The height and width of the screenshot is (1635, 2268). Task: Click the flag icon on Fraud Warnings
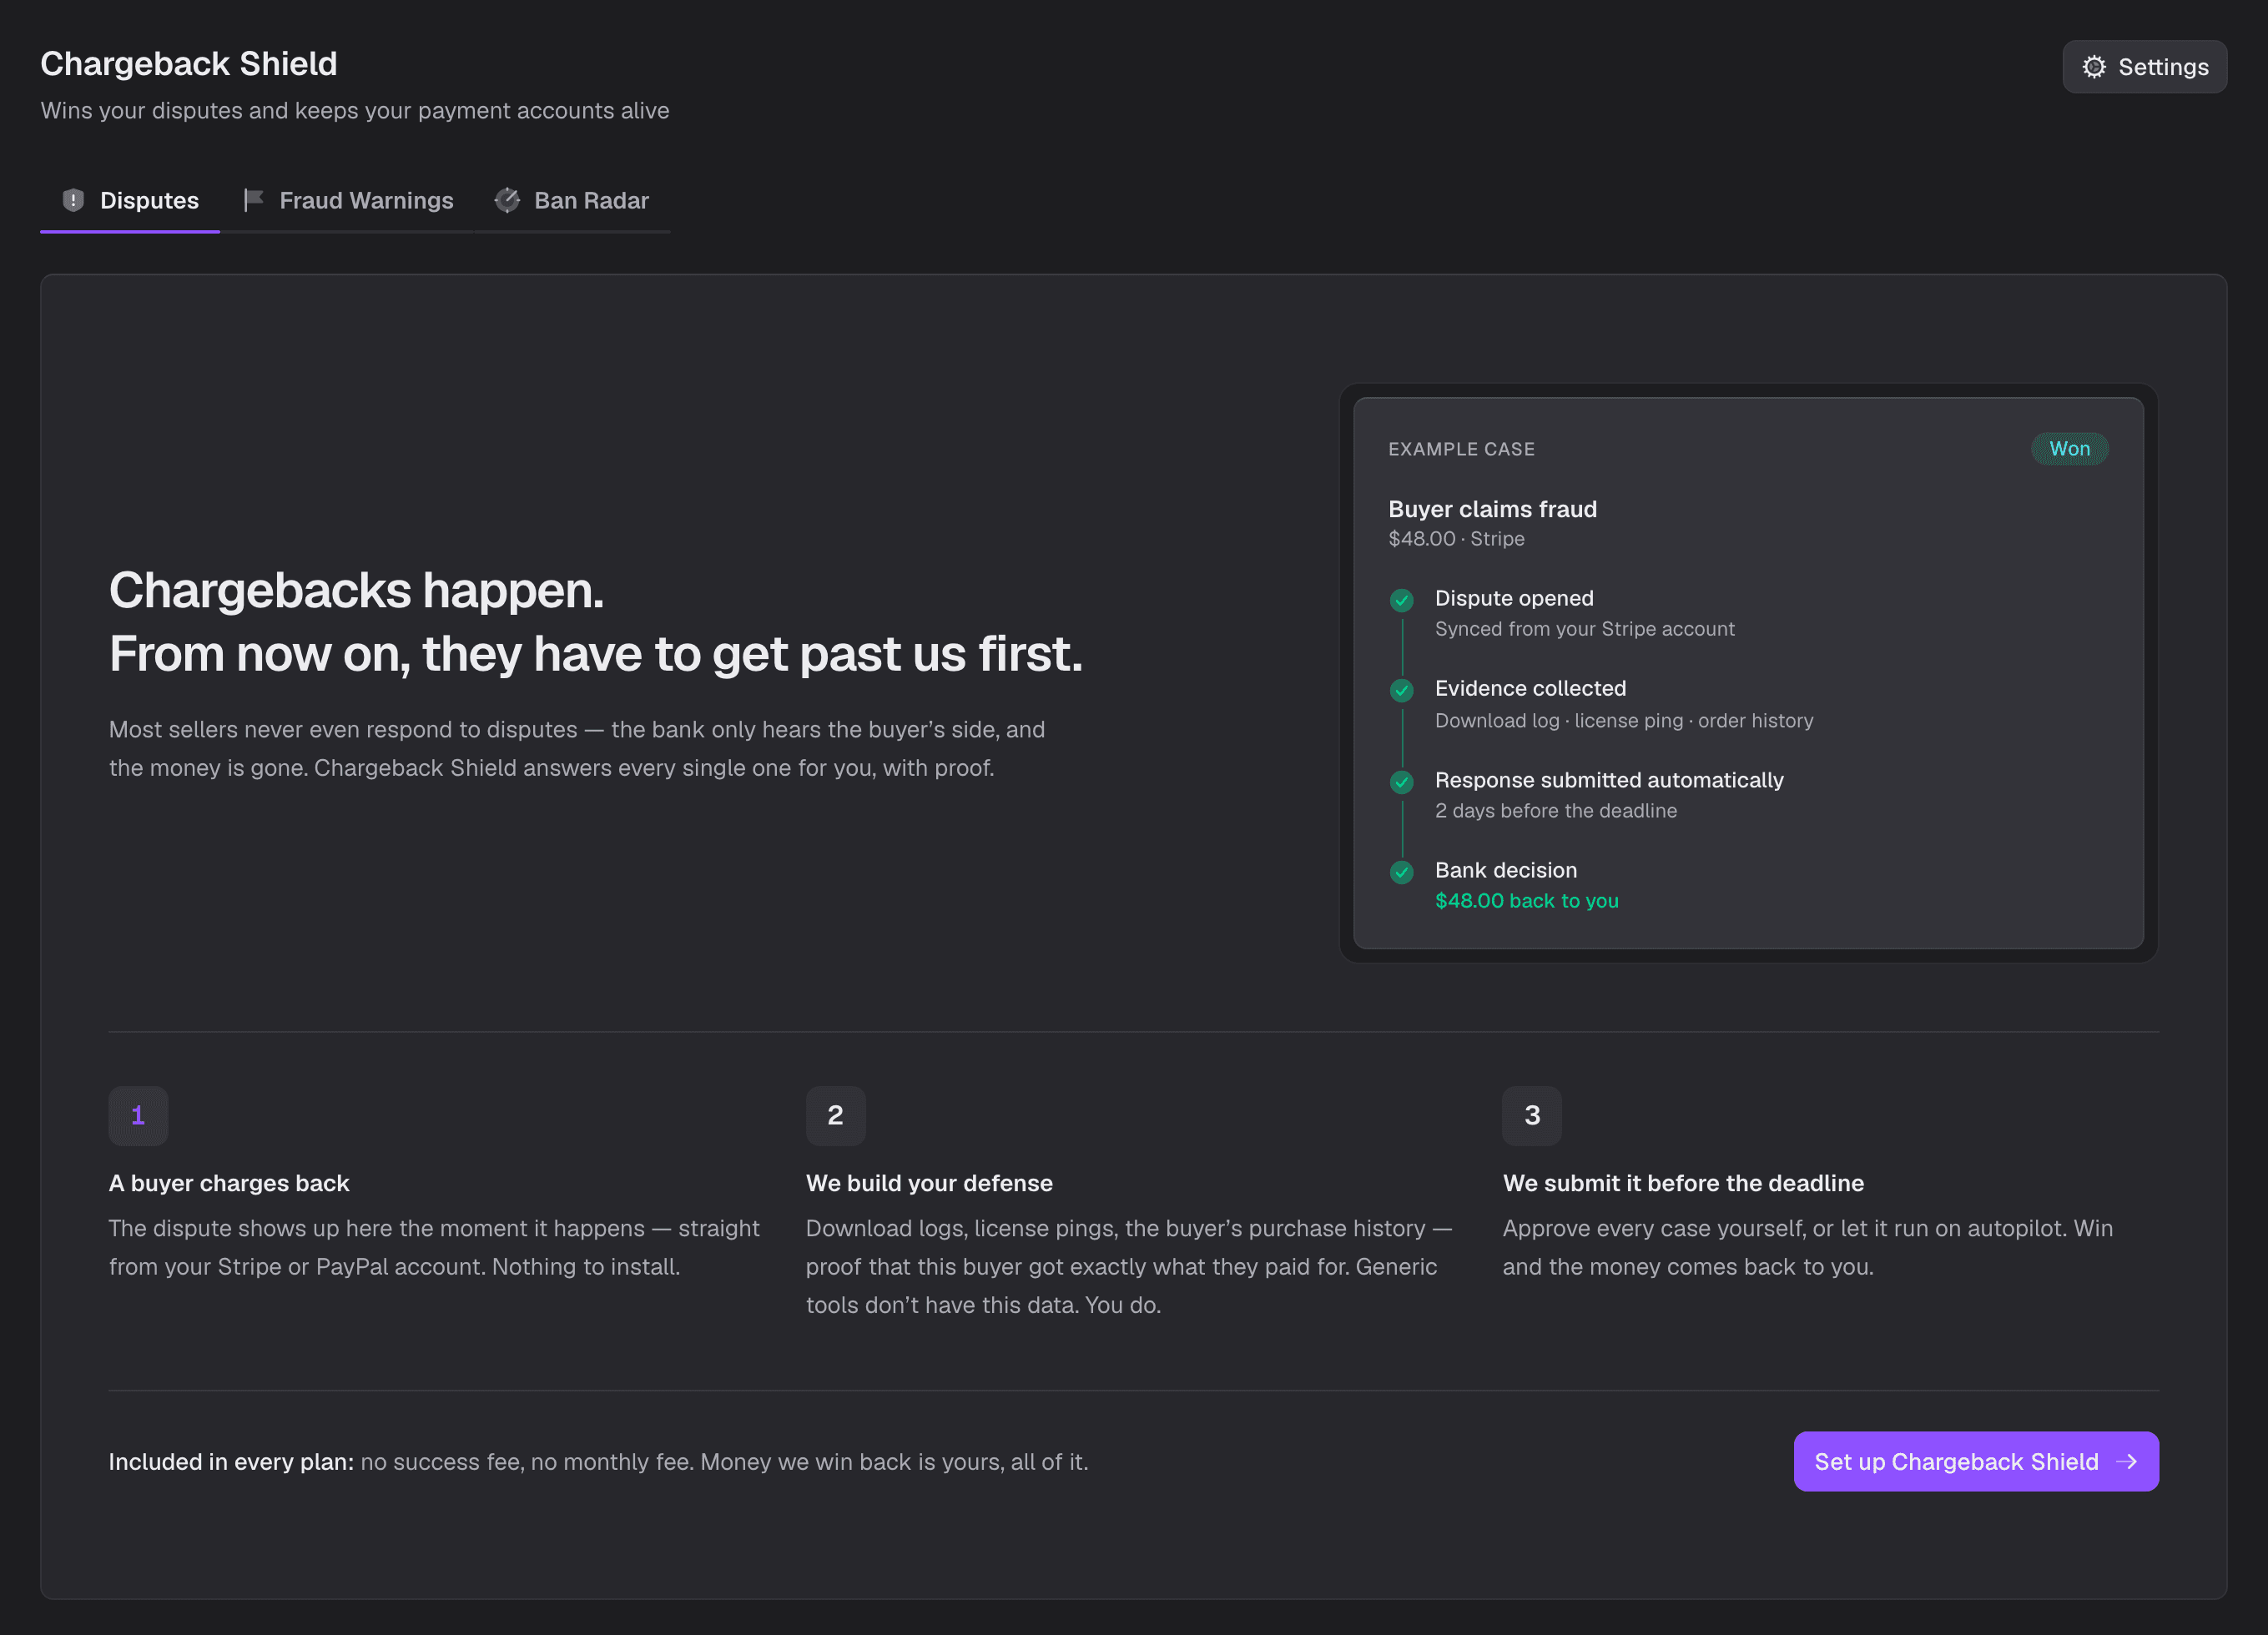(253, 200)
